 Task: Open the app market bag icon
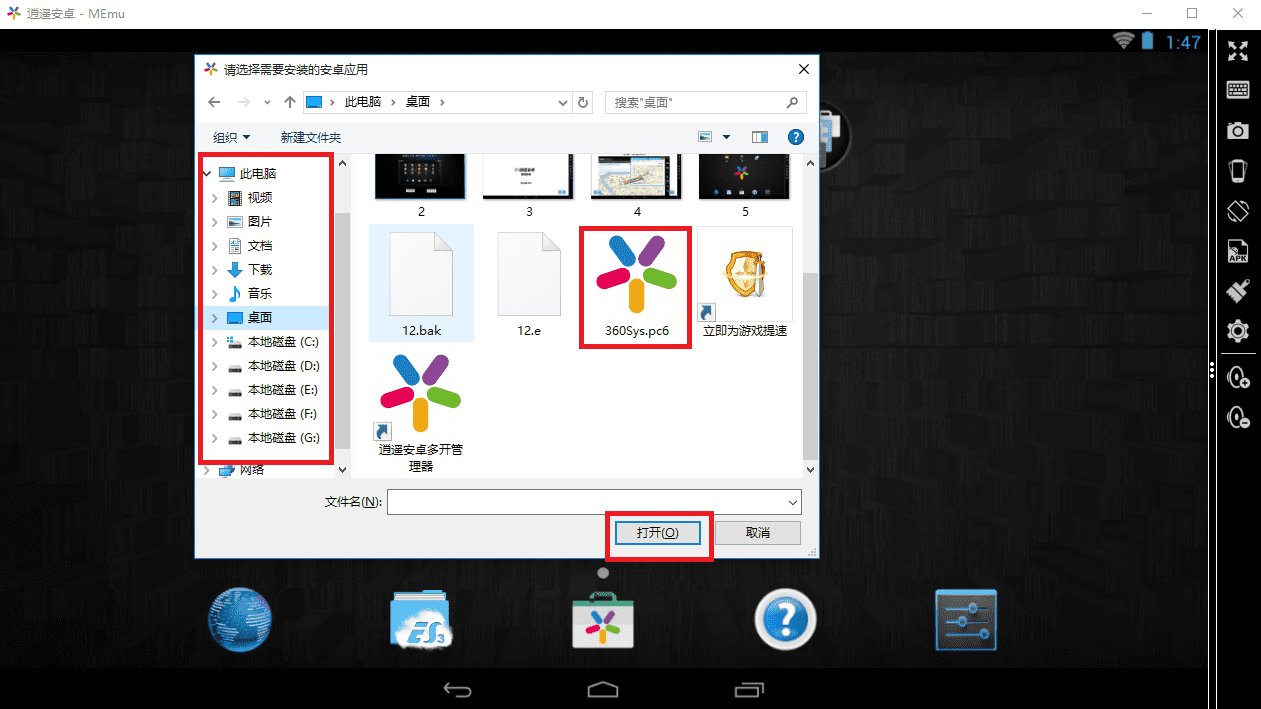pos(603,621)
